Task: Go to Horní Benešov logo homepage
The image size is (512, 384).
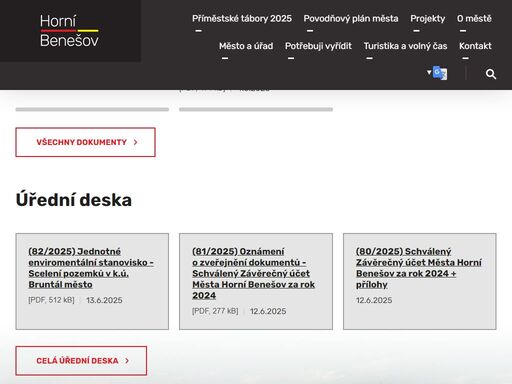Action: click(x=69, y=31)
